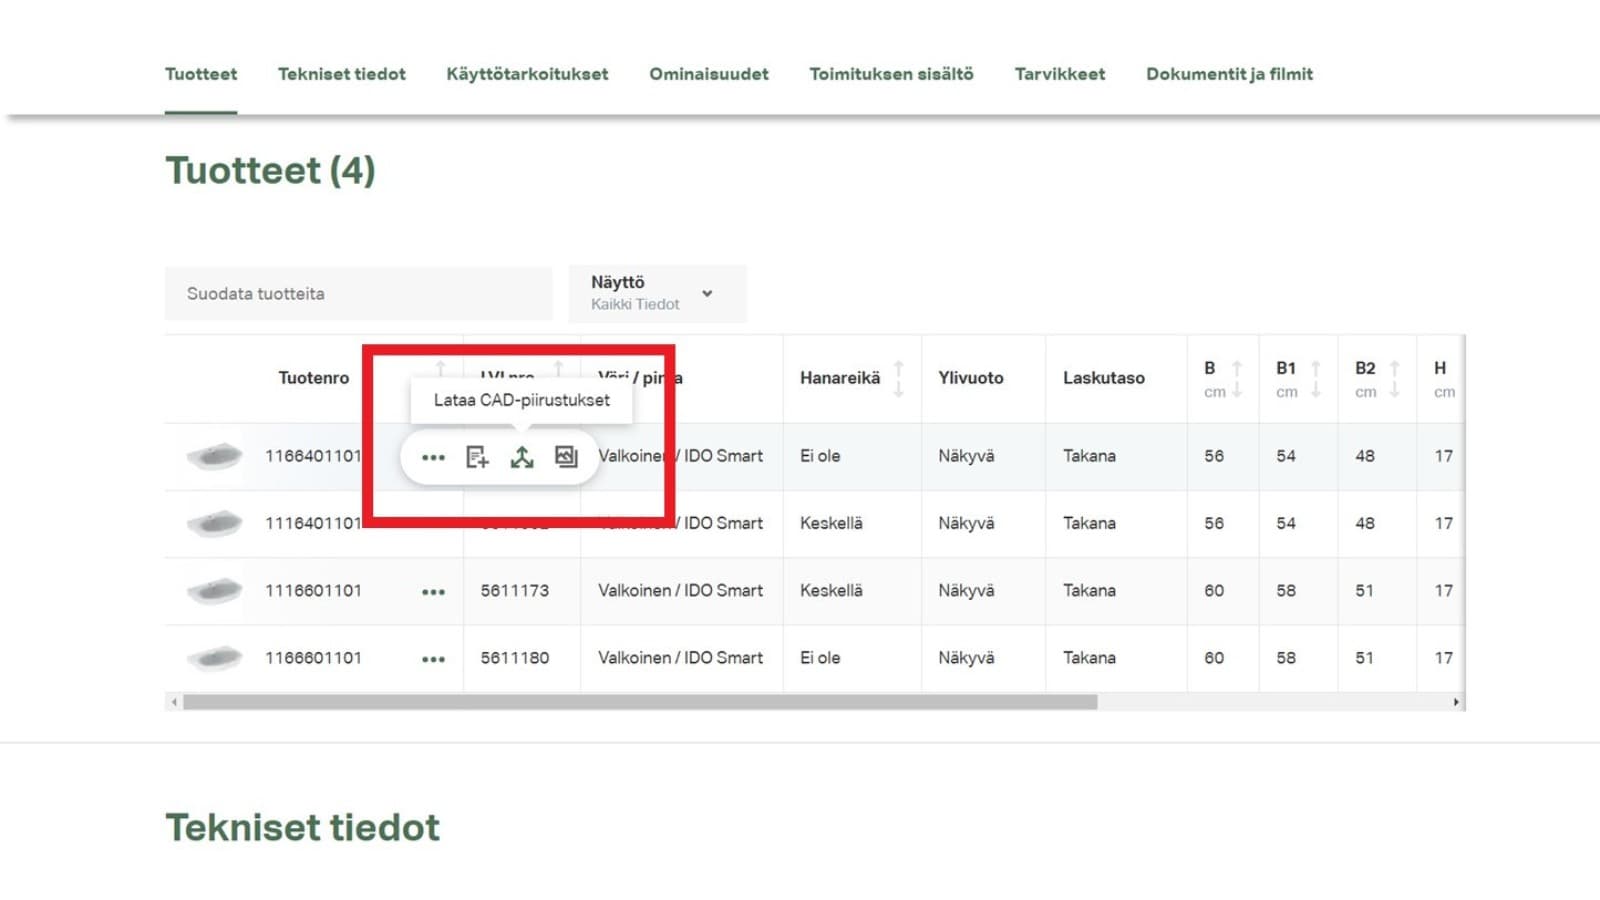Screen dimensions: 1600x900
Task: Go to the Tarvikkeet section link
Action: click(1060, 74)
